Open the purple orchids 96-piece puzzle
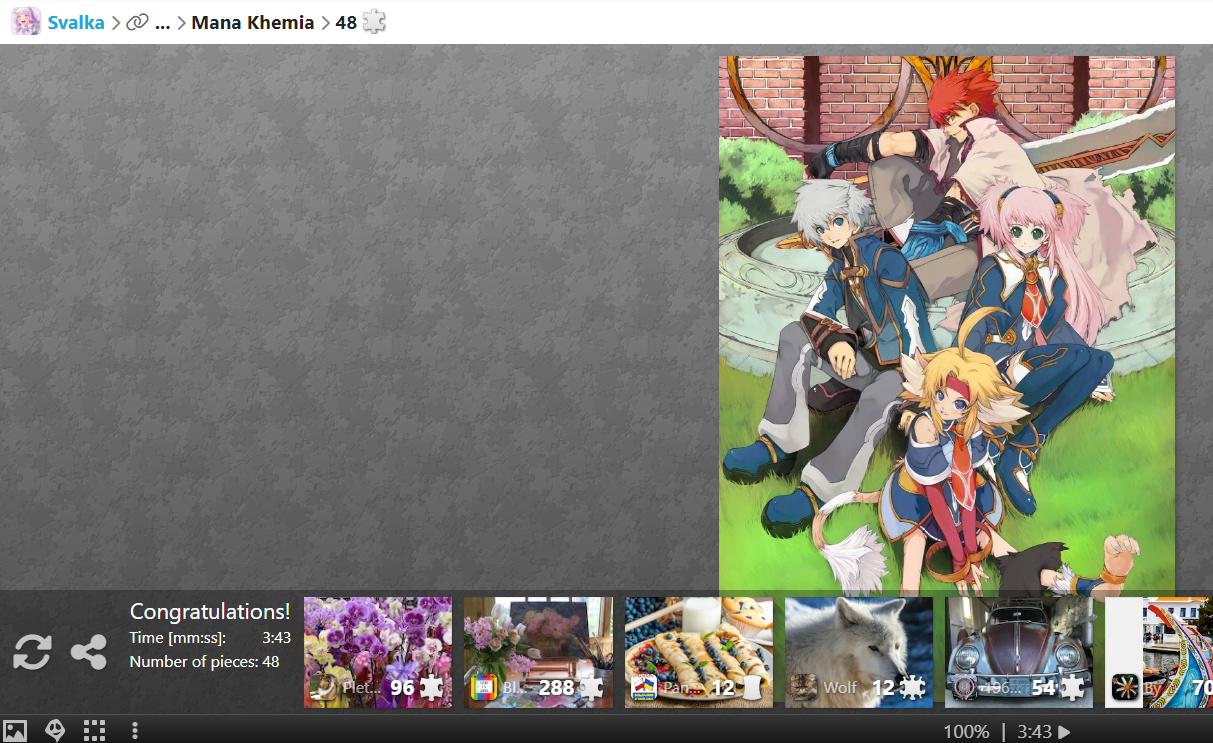The height and width of the screenshot is (743, 1213). (378, 652)
